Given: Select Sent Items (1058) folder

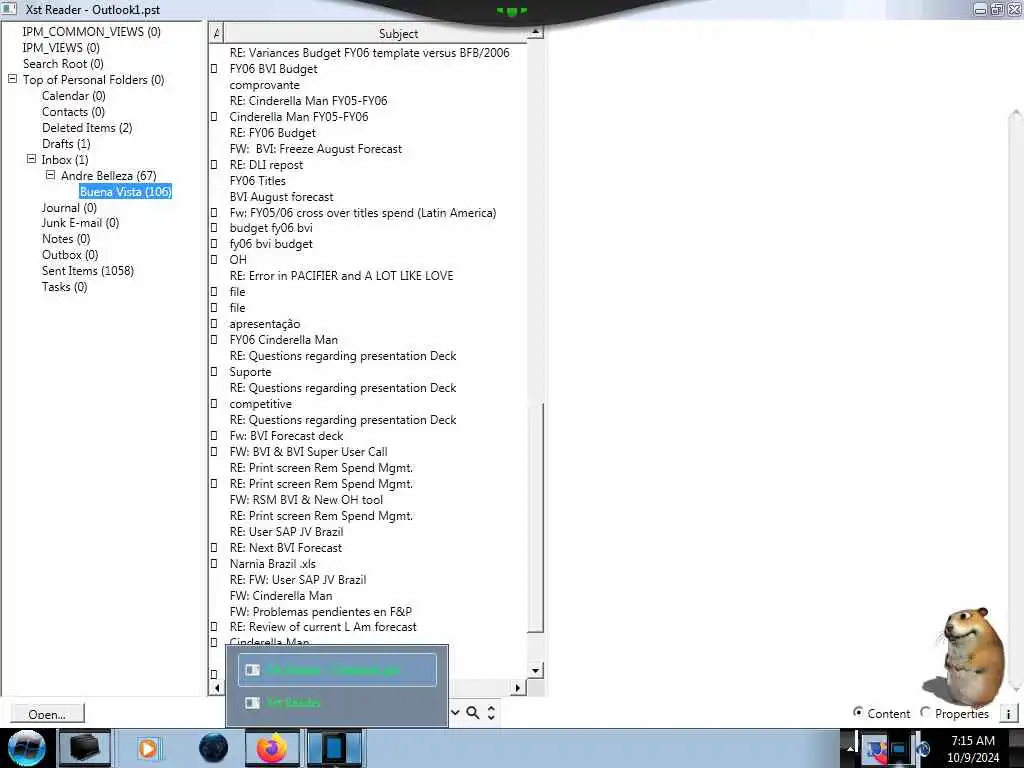Looking at the screenshot, I should point(88,270).
